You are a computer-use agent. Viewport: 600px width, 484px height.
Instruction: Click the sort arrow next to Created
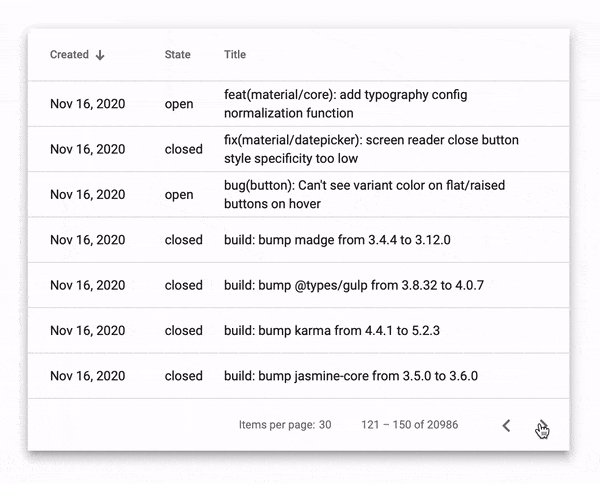click(100, 55)
